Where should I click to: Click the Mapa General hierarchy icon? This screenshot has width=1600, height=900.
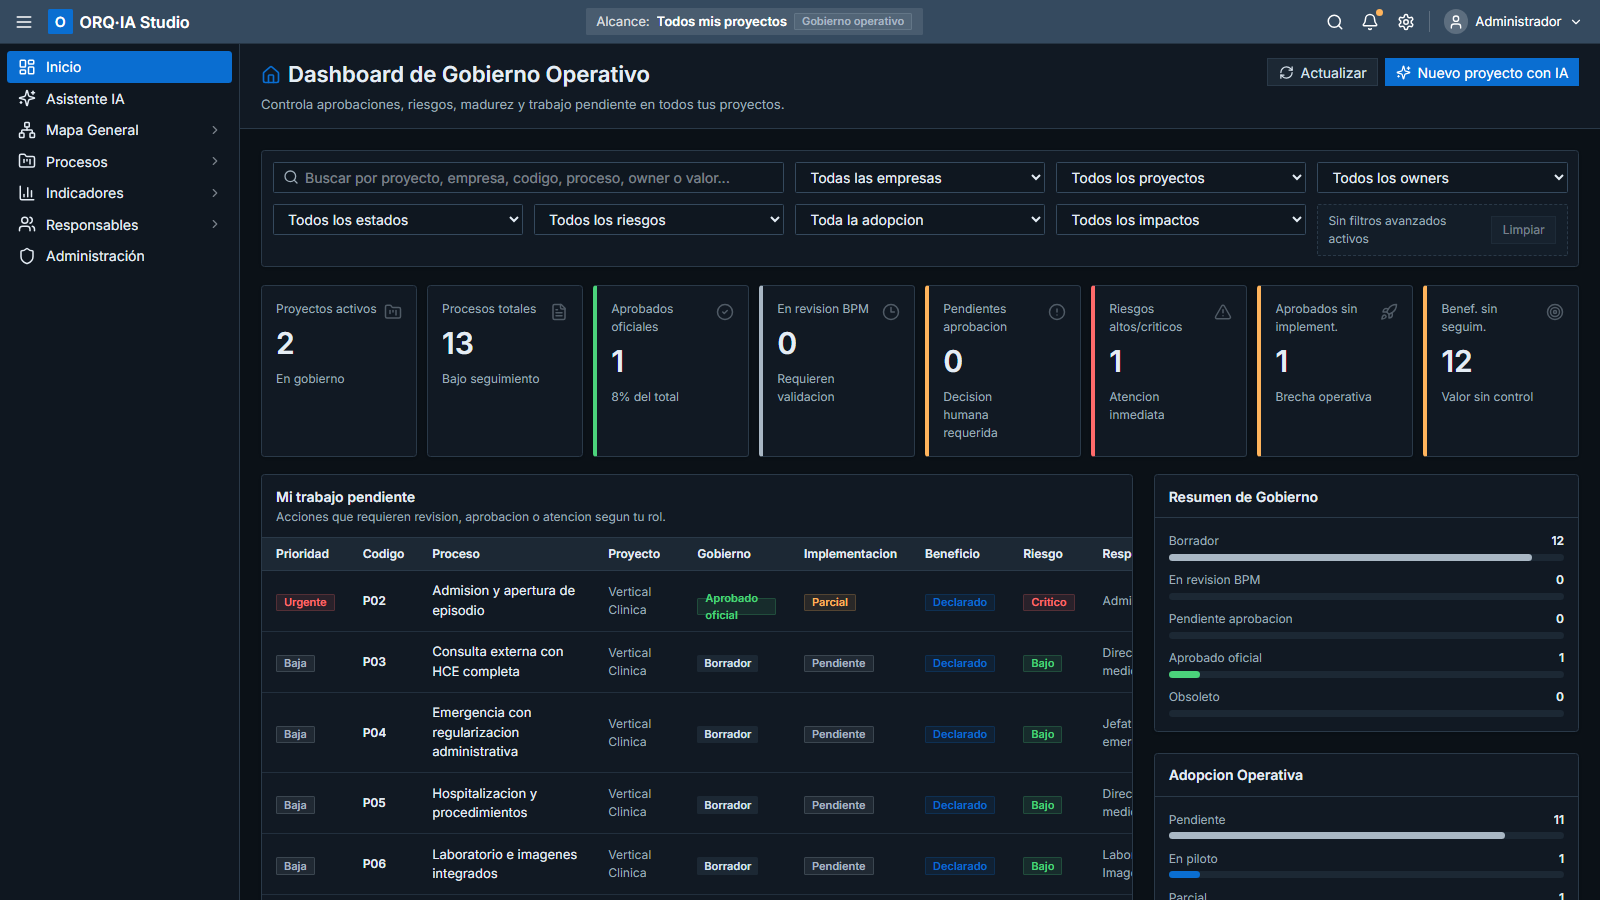pos(27,130)
